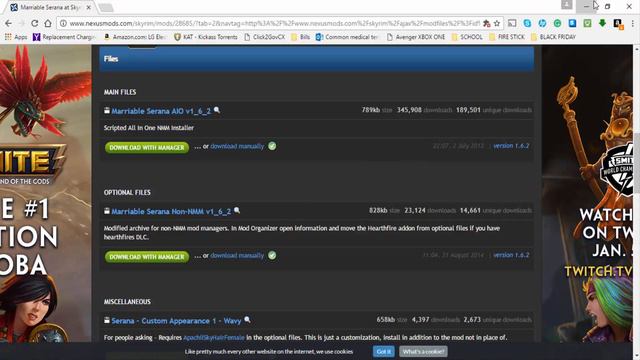Open Marriable Serana Non-NMM v1_6_2 file link
The height and width of the screenshot is (360, 640).
pos(171,211)
